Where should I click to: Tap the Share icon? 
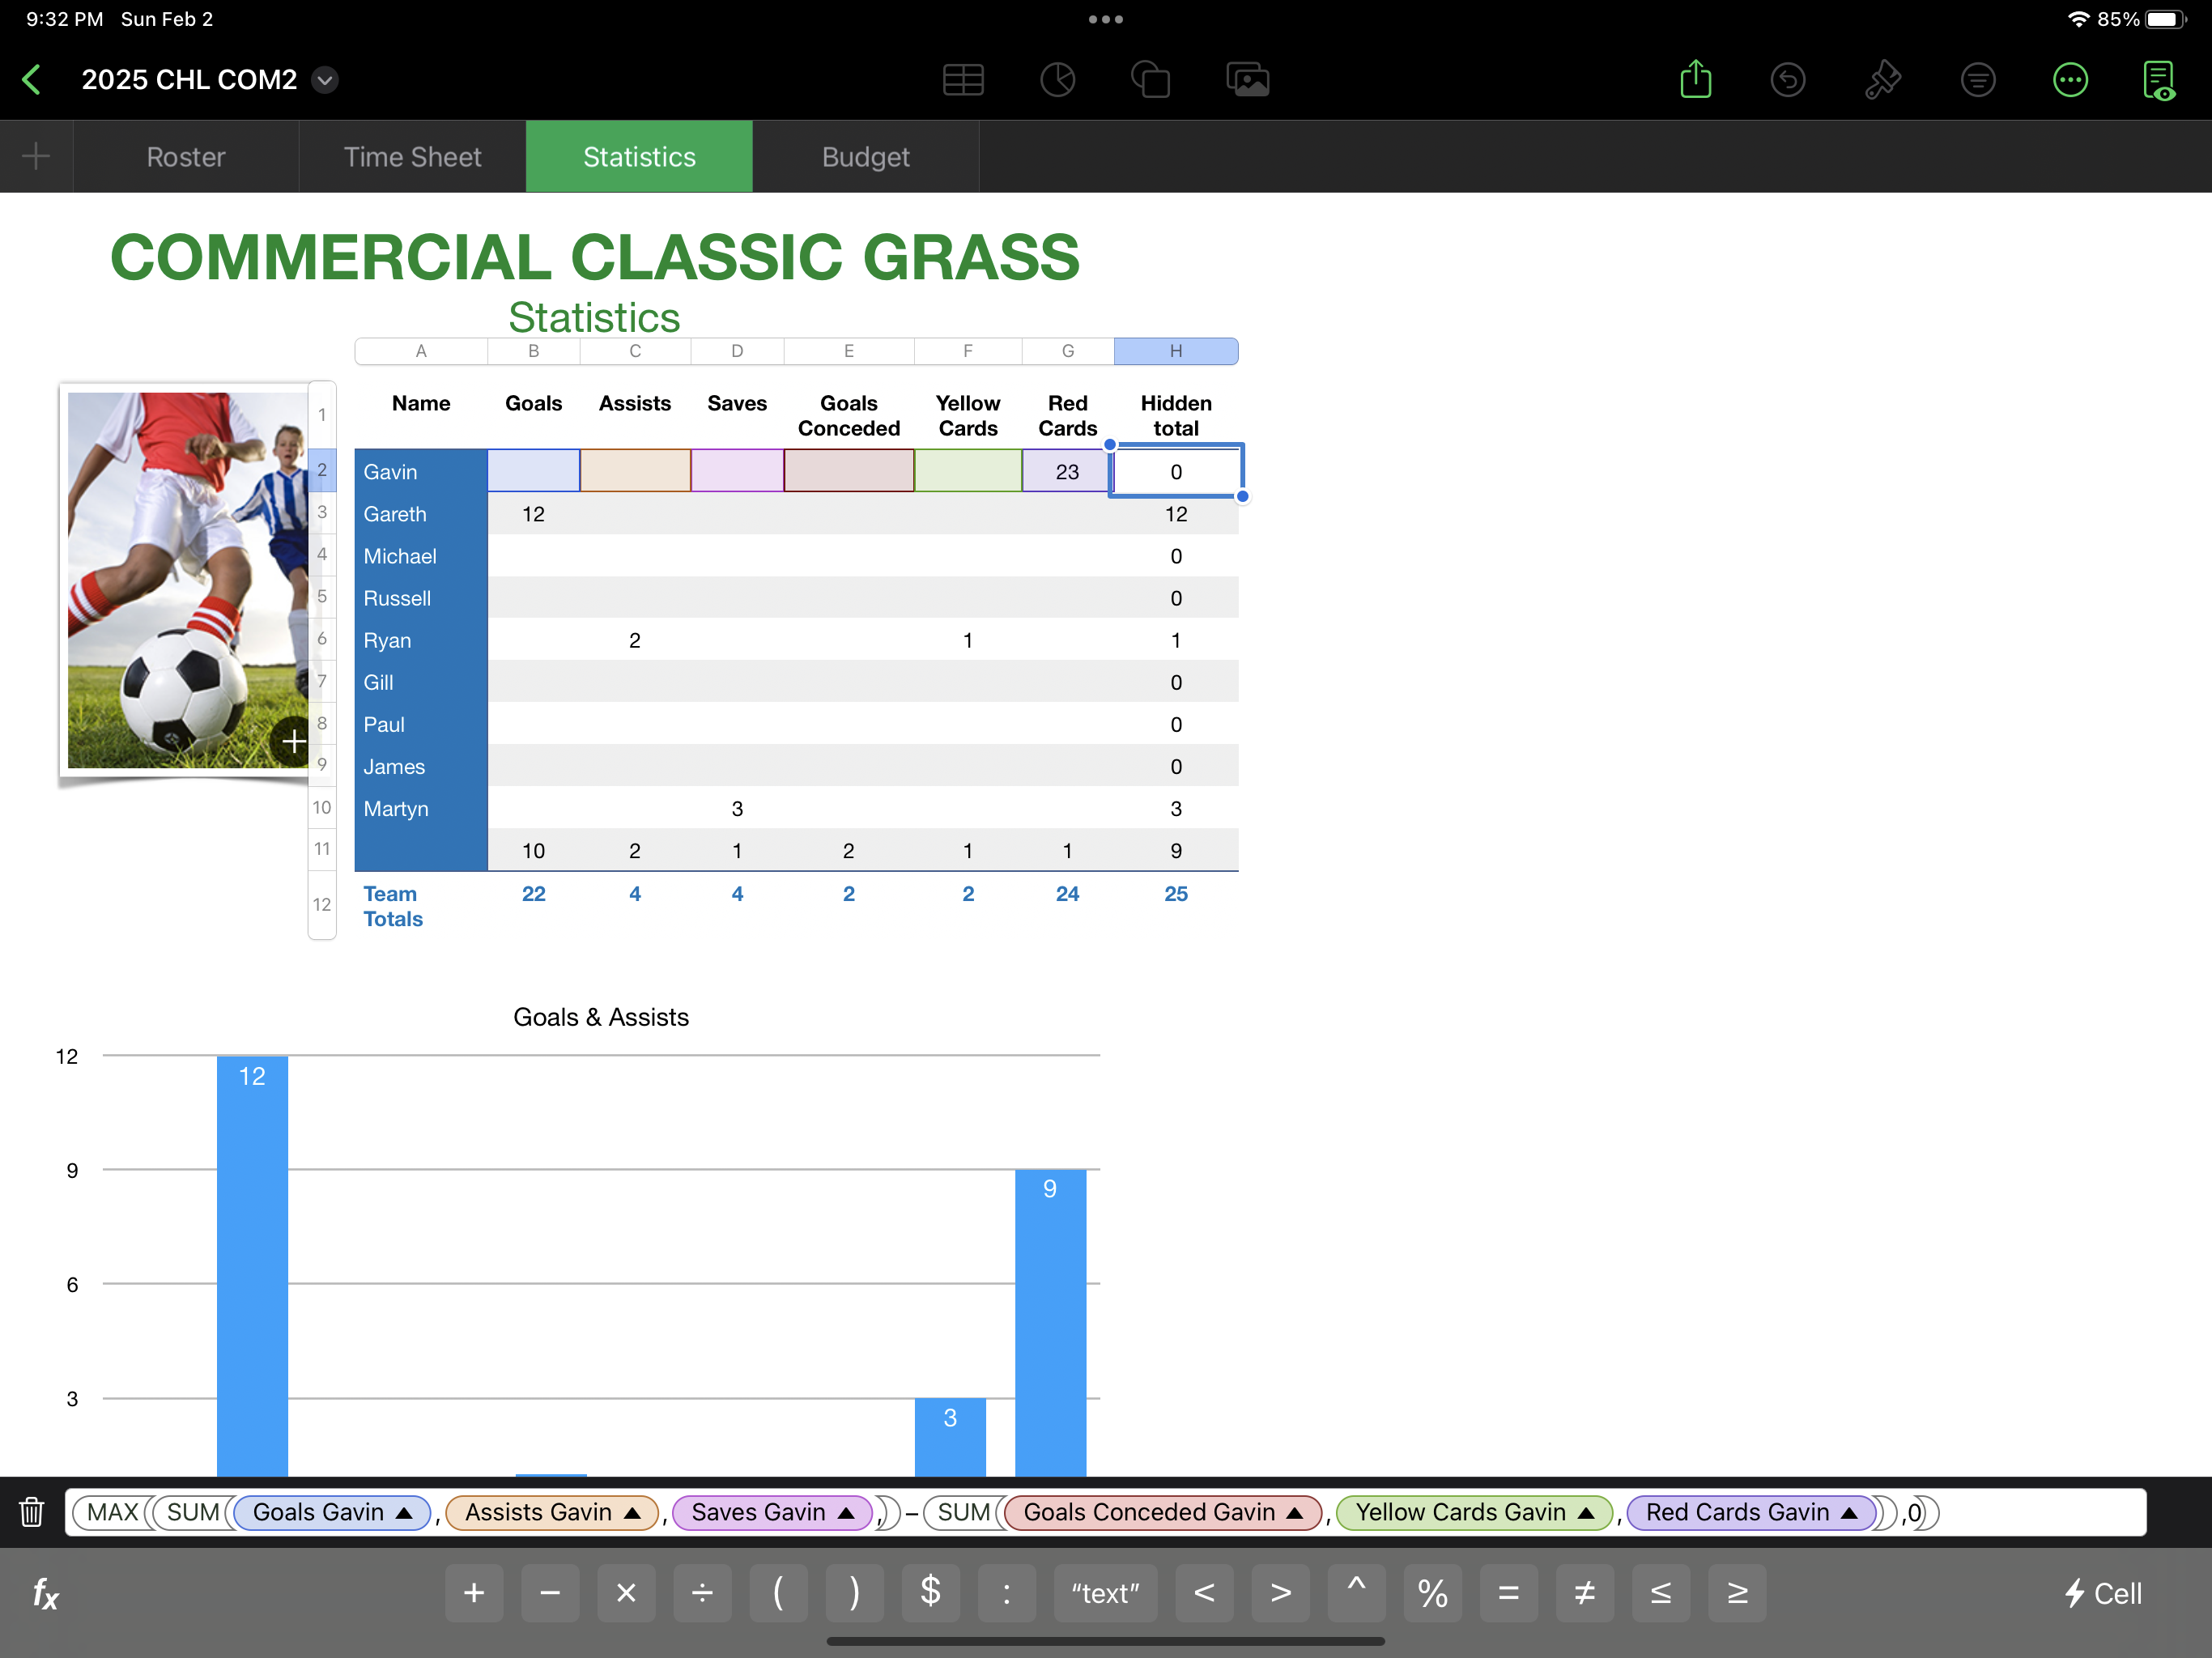coord(1695,80)
